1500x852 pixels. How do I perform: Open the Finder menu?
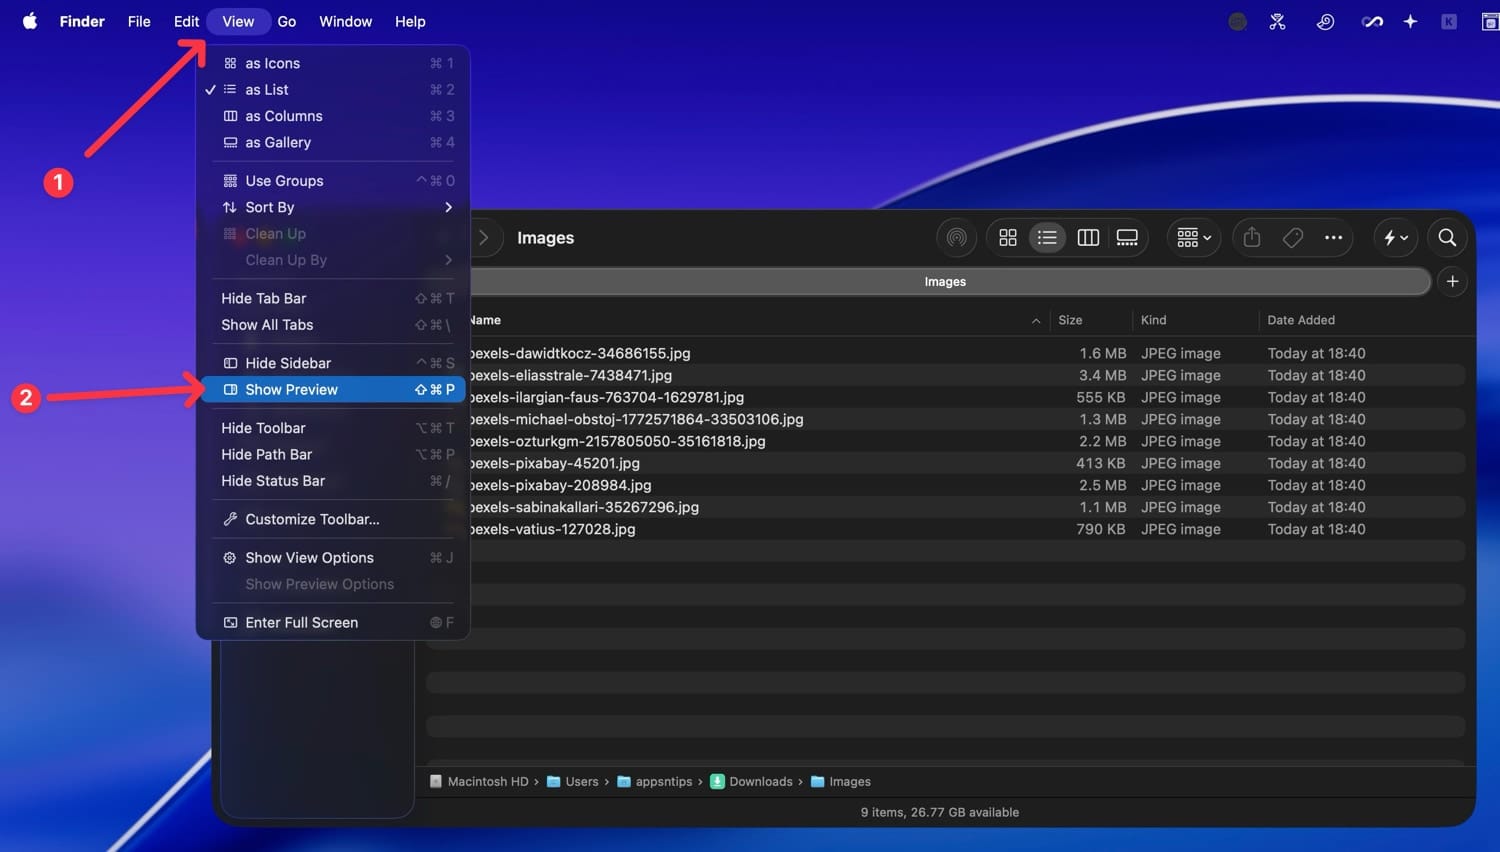point(82,21)
